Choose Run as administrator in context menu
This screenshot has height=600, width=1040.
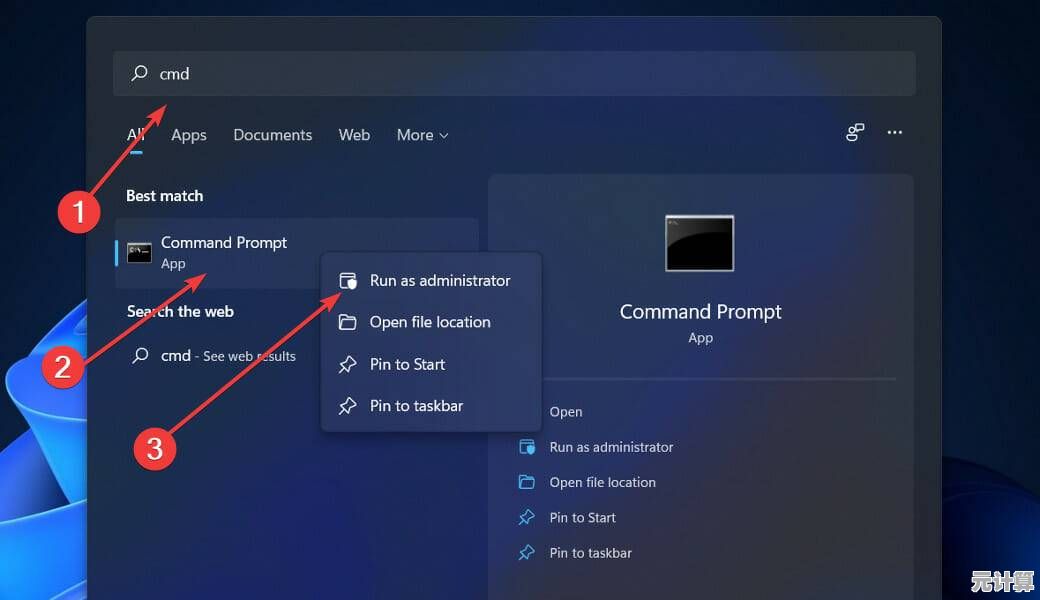click(x=439, y=281)
